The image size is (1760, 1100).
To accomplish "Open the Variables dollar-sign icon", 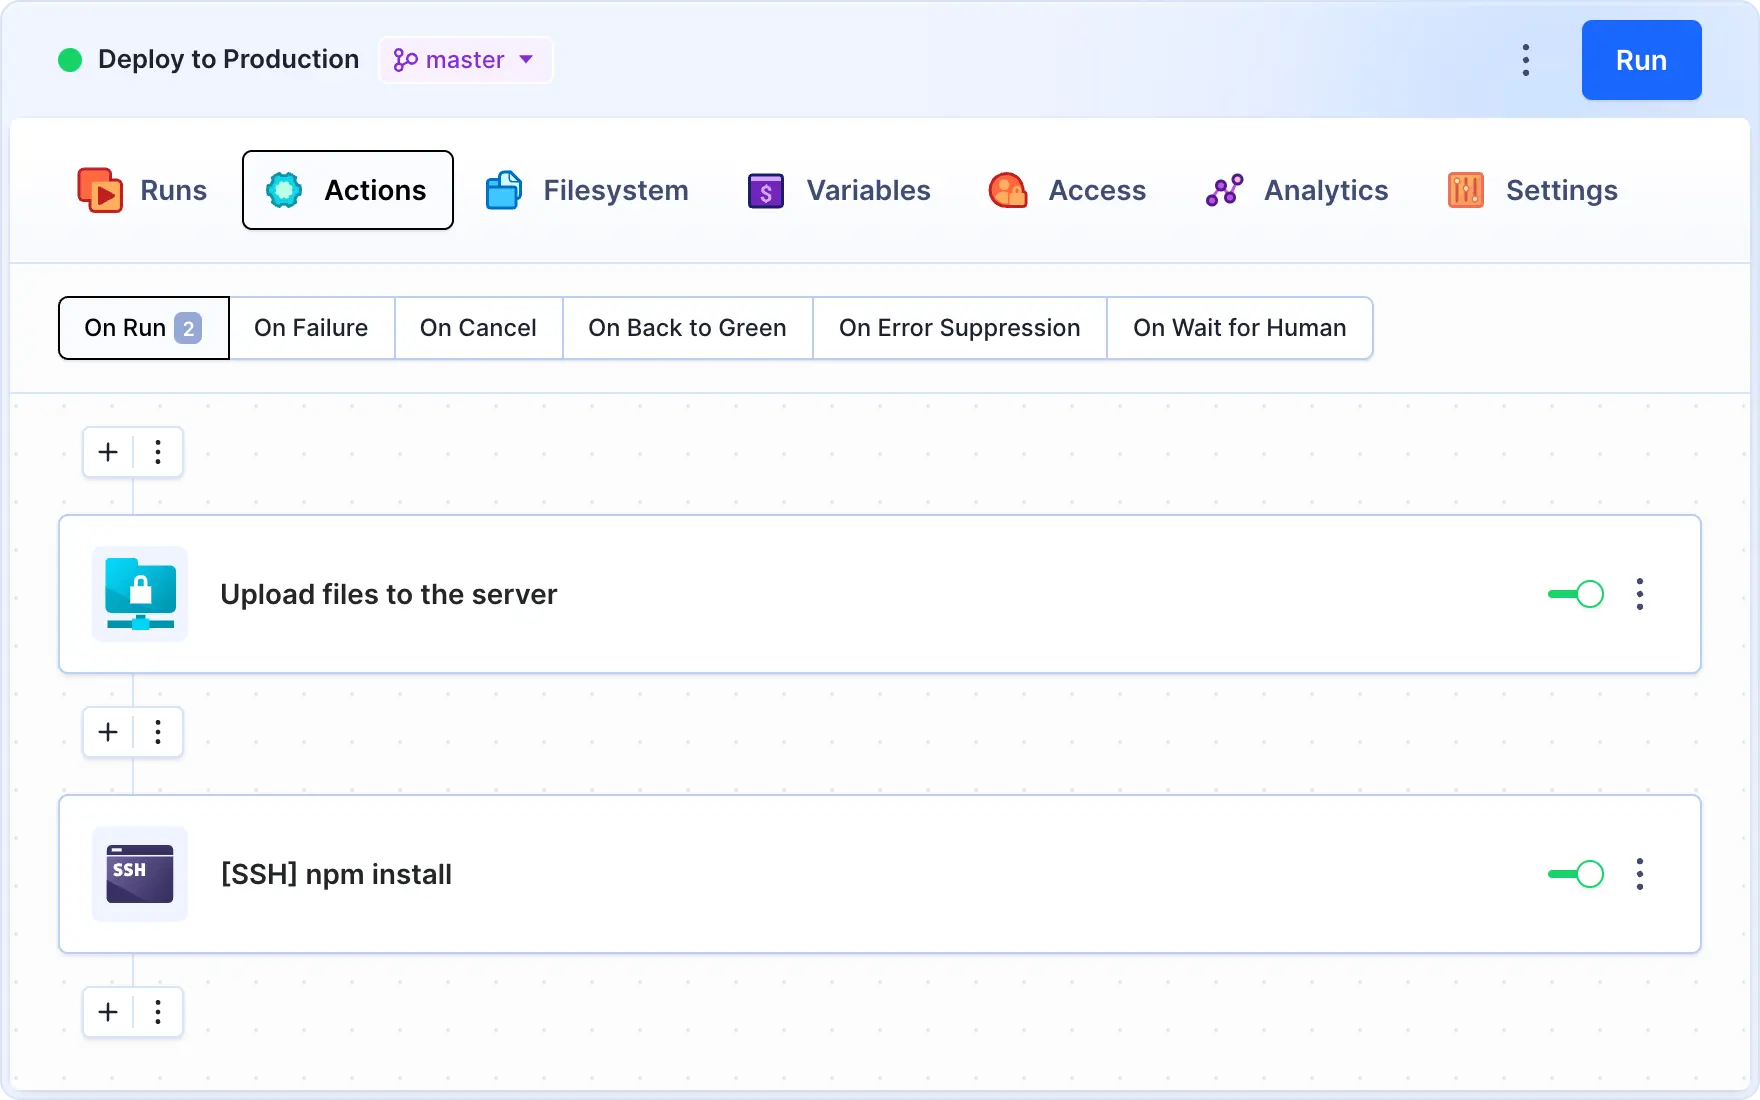I will 765,190.
